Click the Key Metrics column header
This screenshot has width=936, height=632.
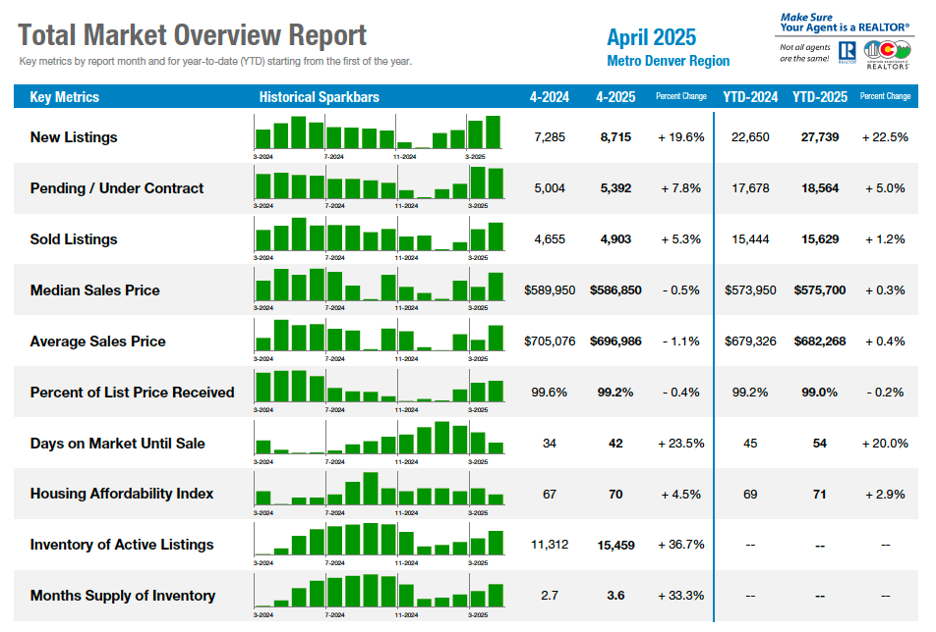65,97
